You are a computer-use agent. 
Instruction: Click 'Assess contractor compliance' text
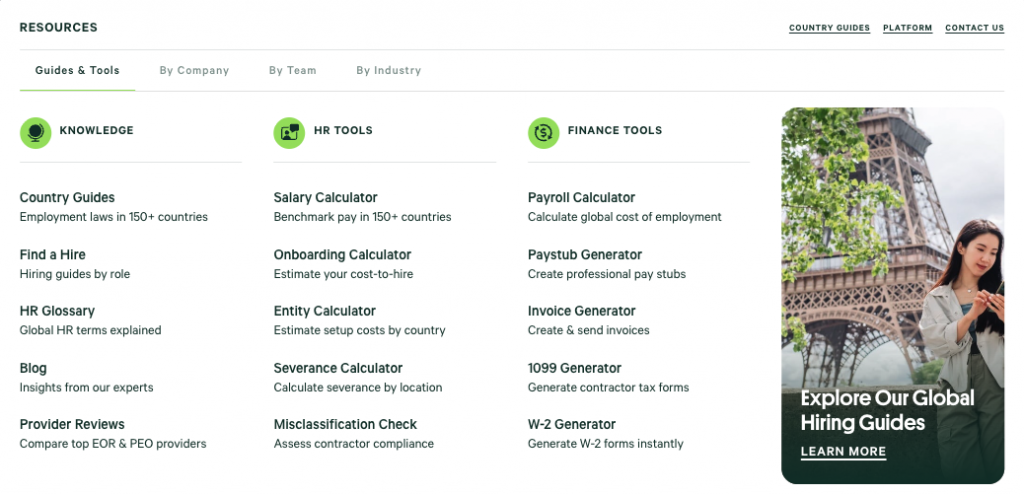tap(353, 444)
